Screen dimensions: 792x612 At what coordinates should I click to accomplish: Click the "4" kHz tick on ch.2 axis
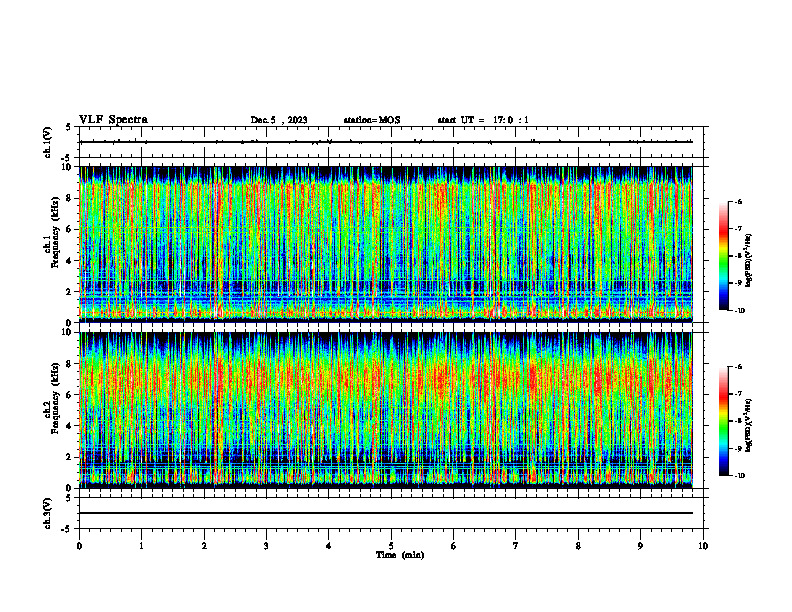[69, 426]
